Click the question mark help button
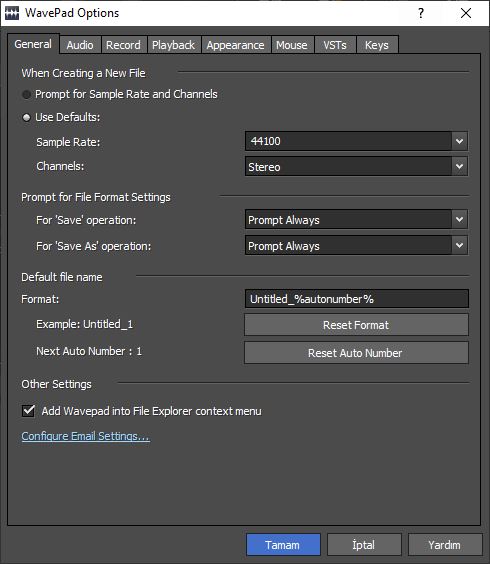Viewport: 490px width, 564px height. tap(421, 13)
